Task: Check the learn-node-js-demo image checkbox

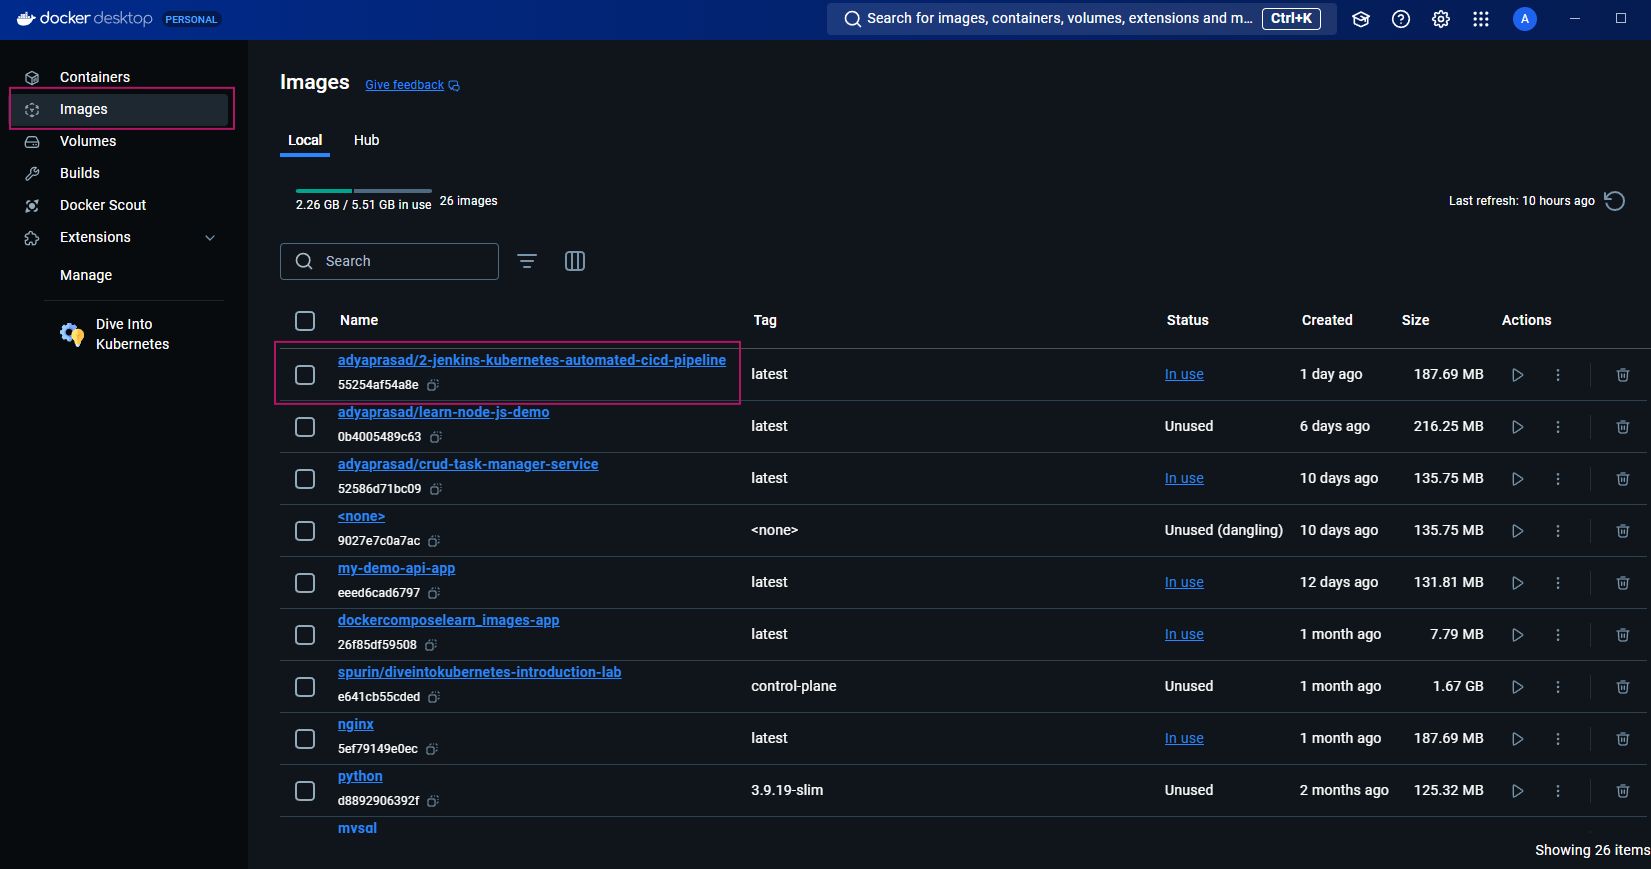Action: tap(305, 427)
